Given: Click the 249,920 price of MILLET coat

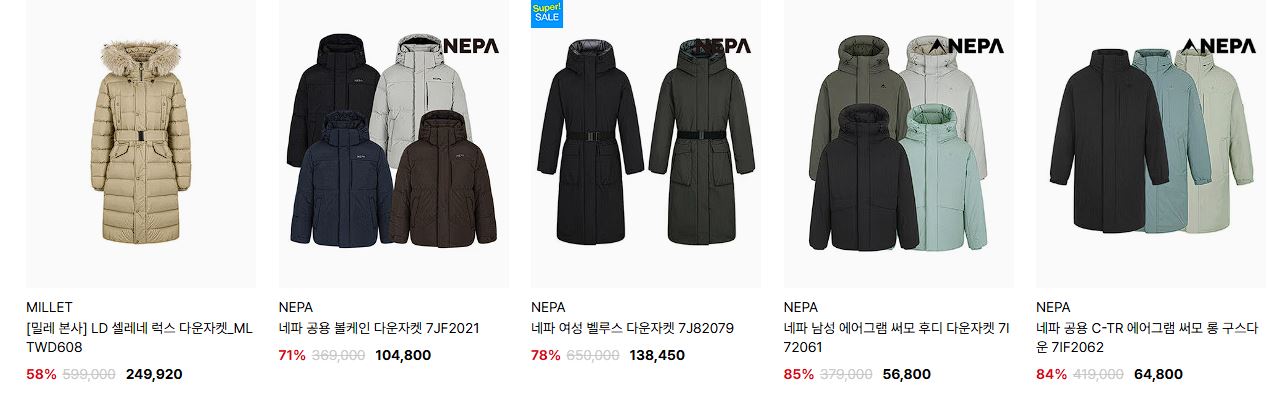Looking at the screenshot, I should 154,374.
